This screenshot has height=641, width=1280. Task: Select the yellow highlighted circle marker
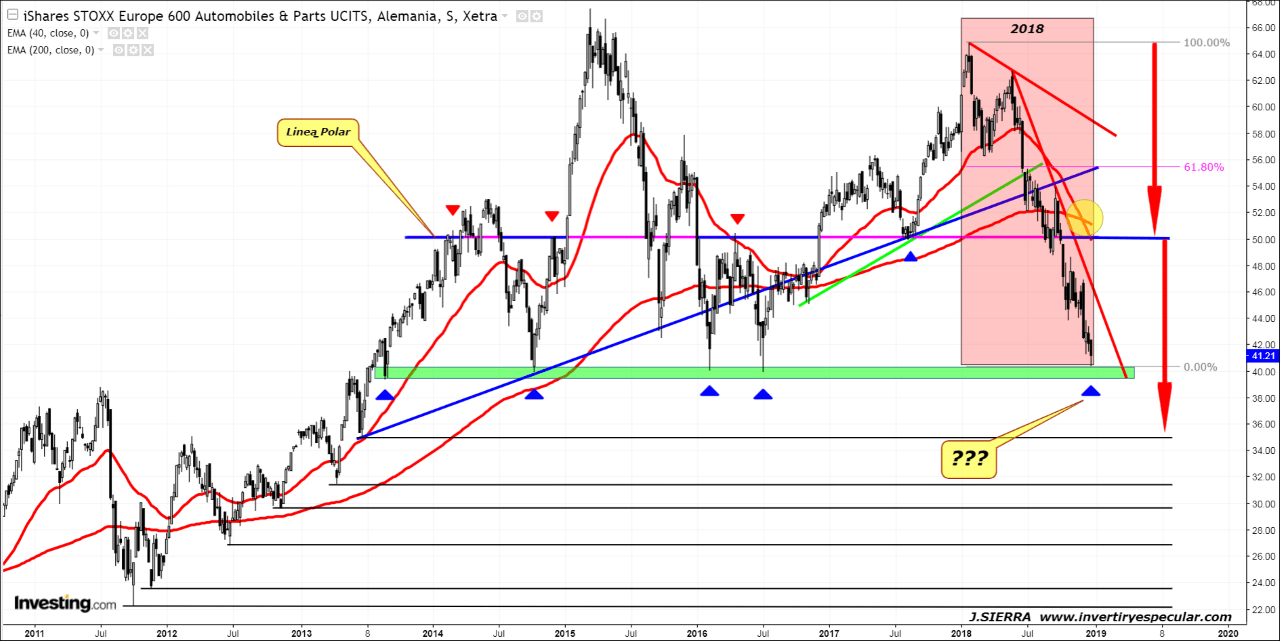click(x=1082, y=217)
